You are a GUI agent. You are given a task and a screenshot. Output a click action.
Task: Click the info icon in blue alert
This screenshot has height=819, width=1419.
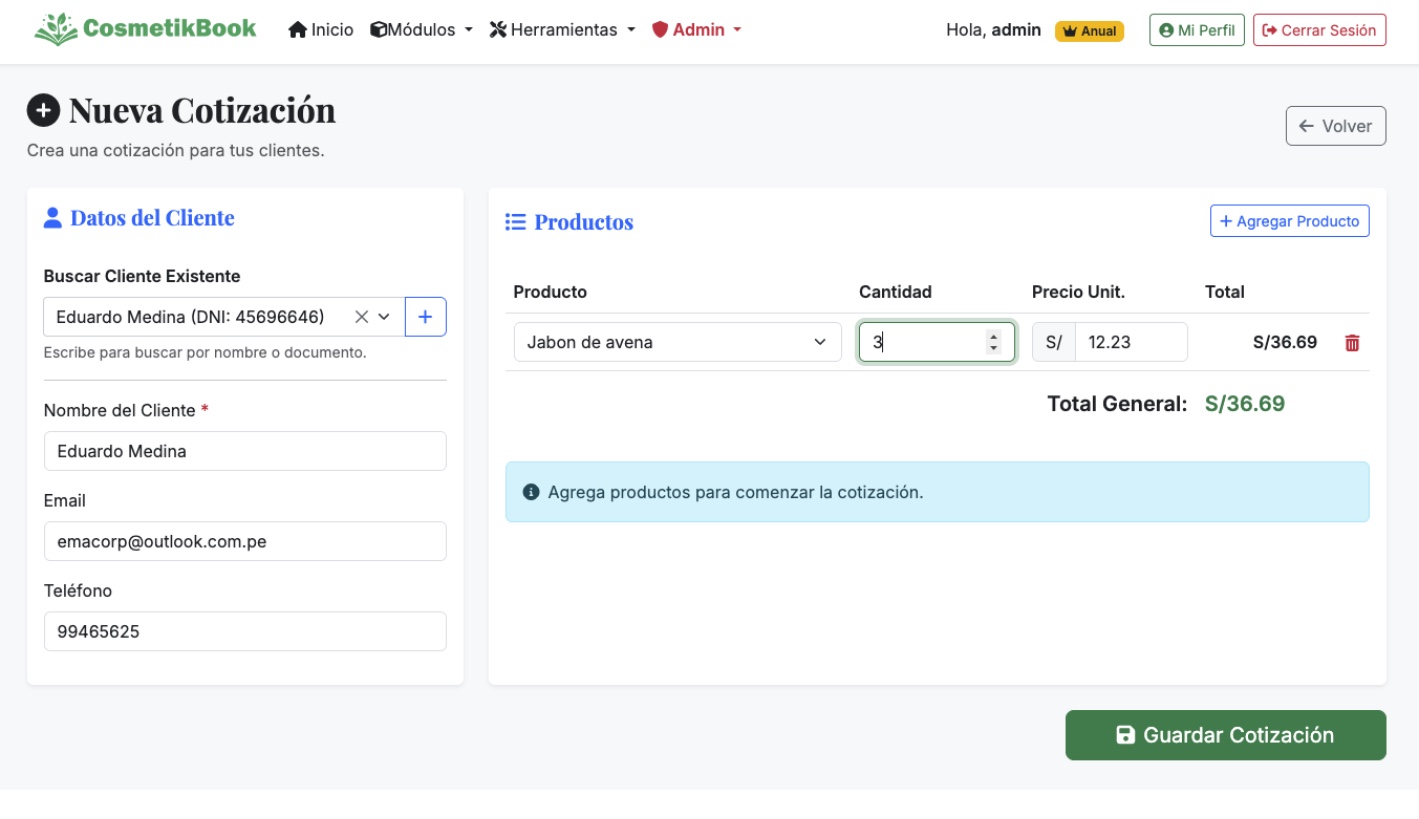tap(531, 492)
